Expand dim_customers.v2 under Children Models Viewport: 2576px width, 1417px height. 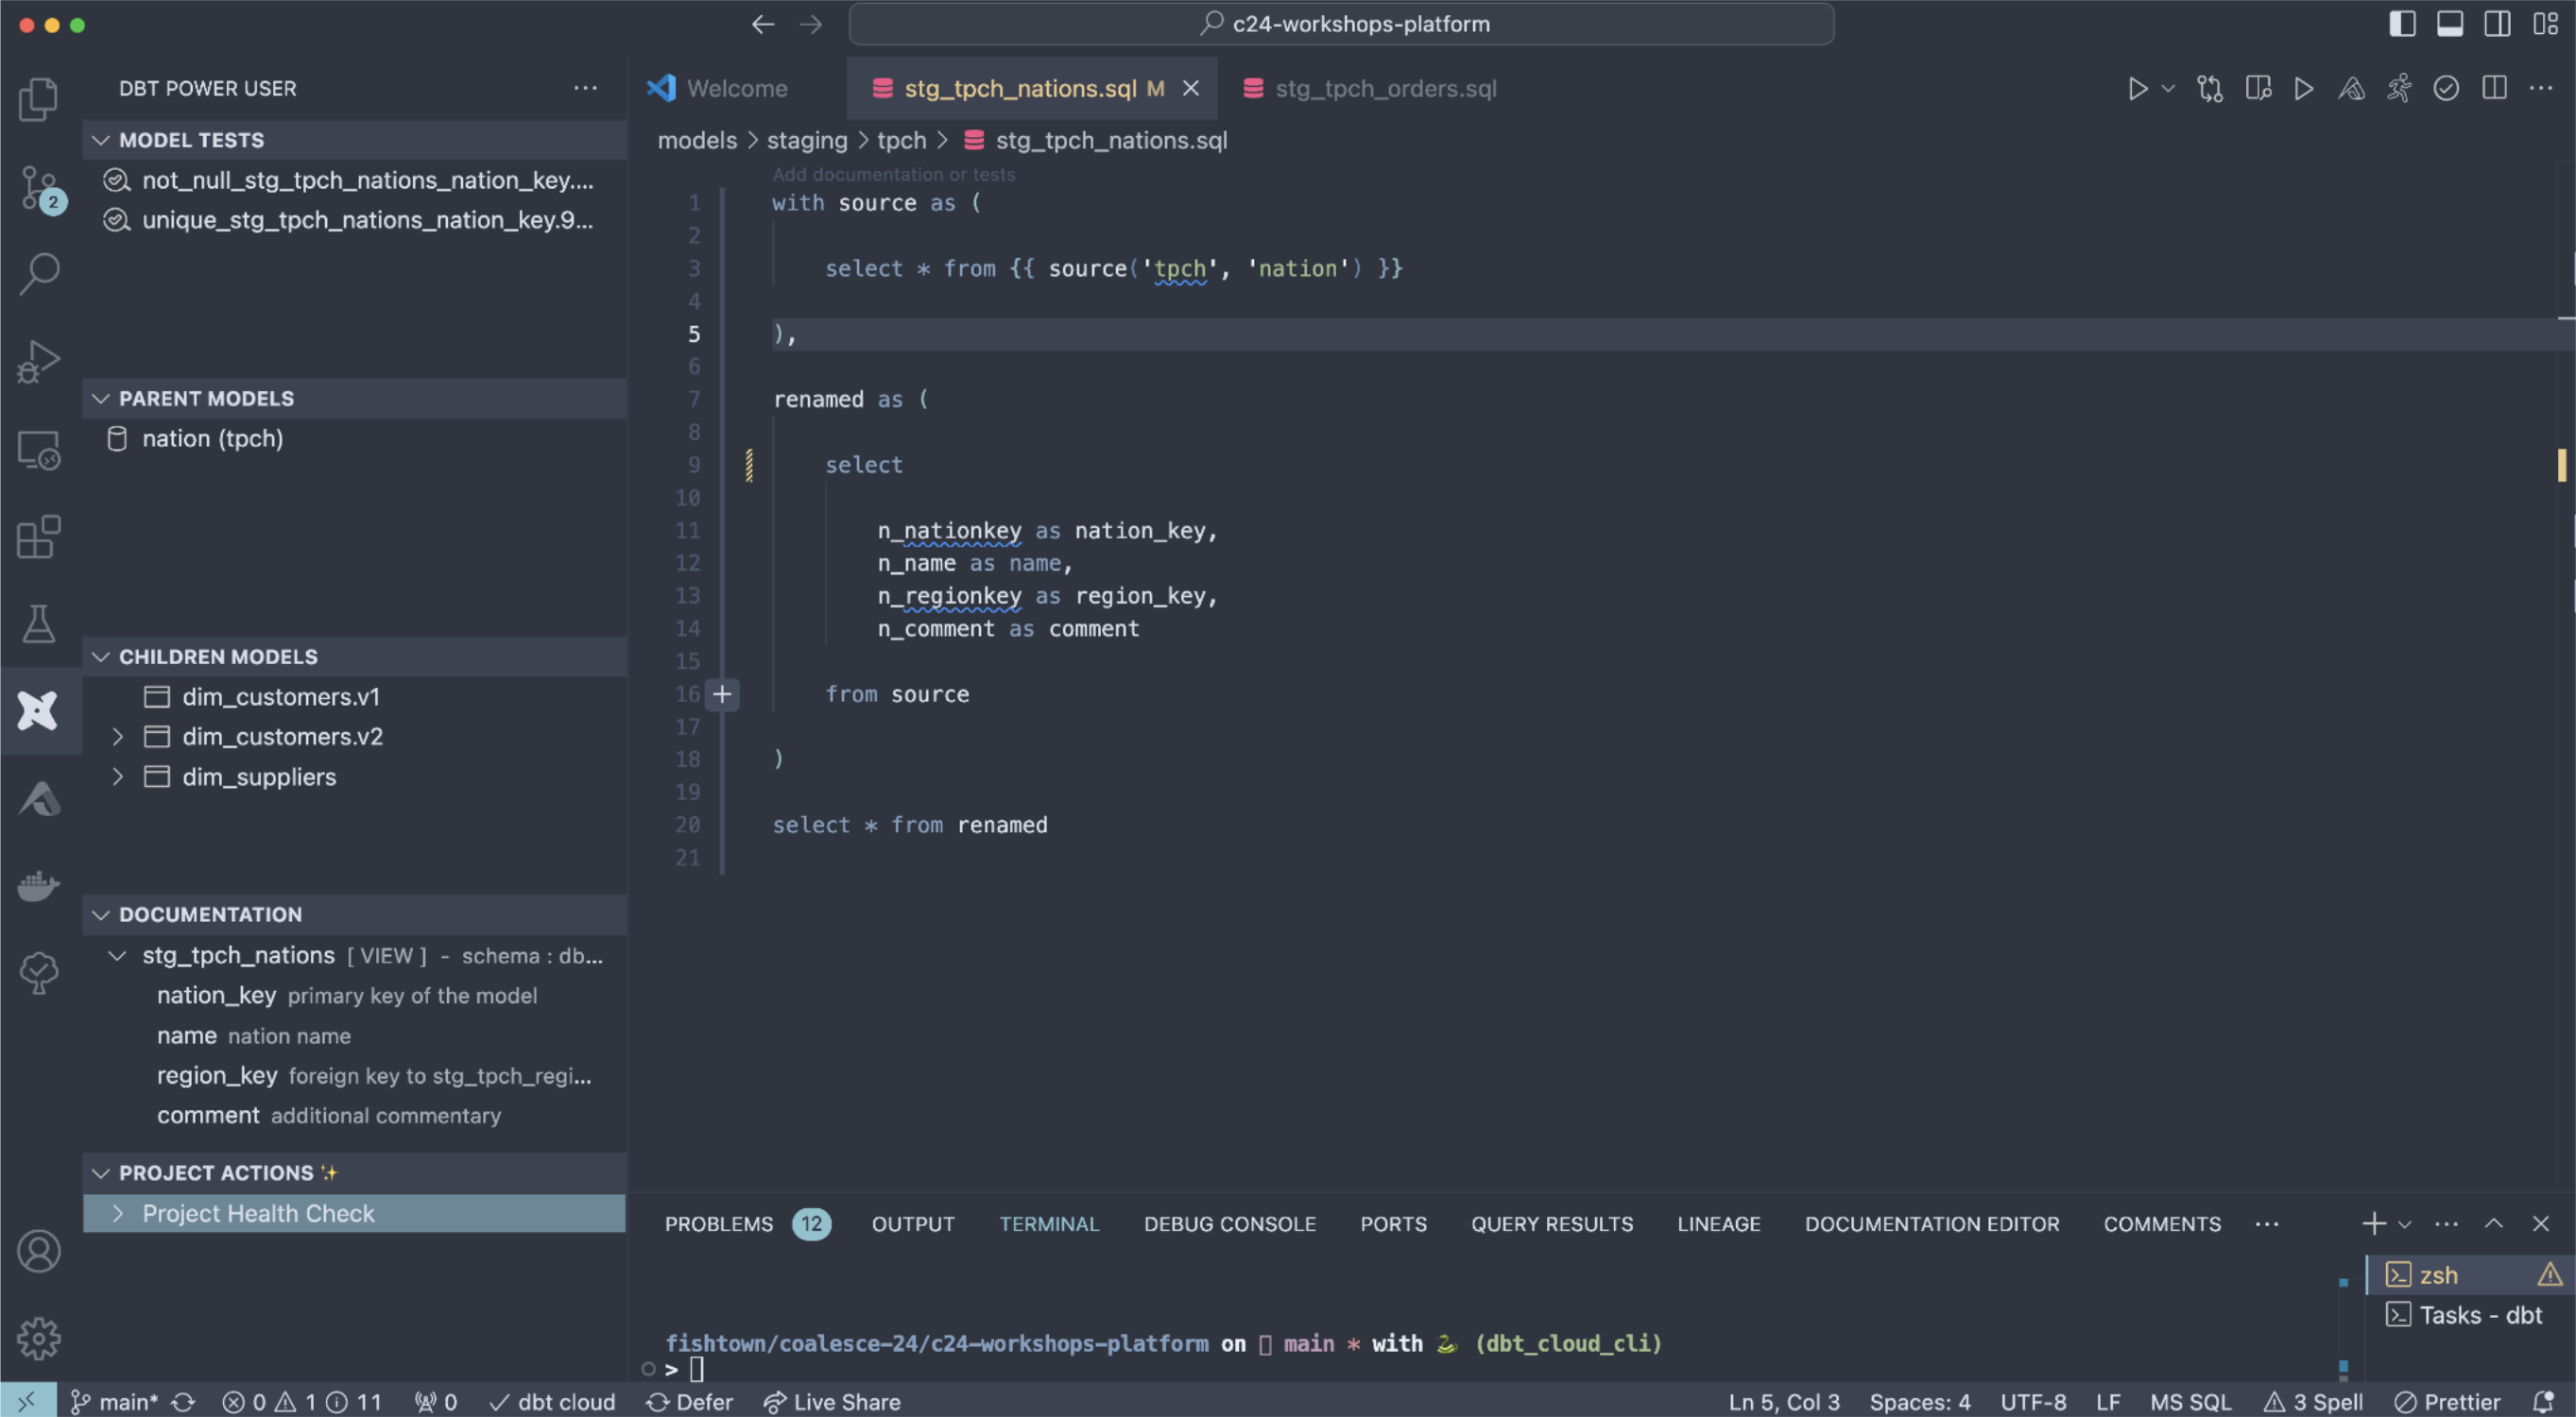tap(117, 737)
